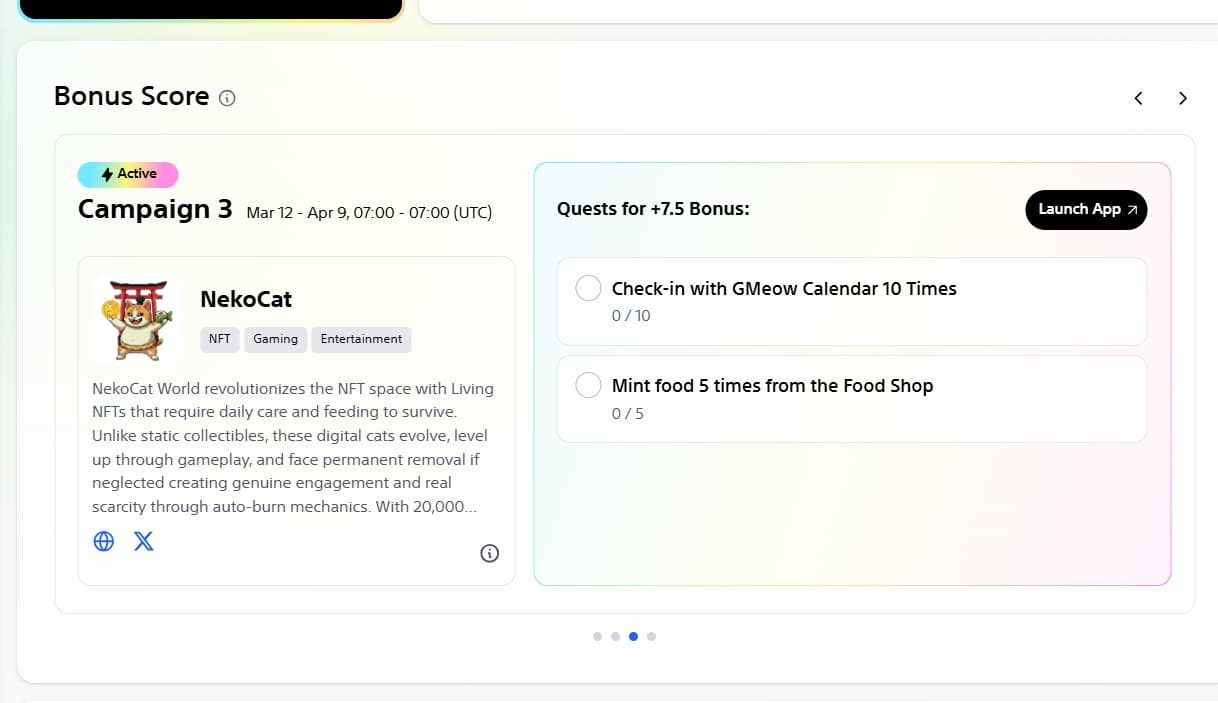Select the NFT category tag

pos(219,339)
